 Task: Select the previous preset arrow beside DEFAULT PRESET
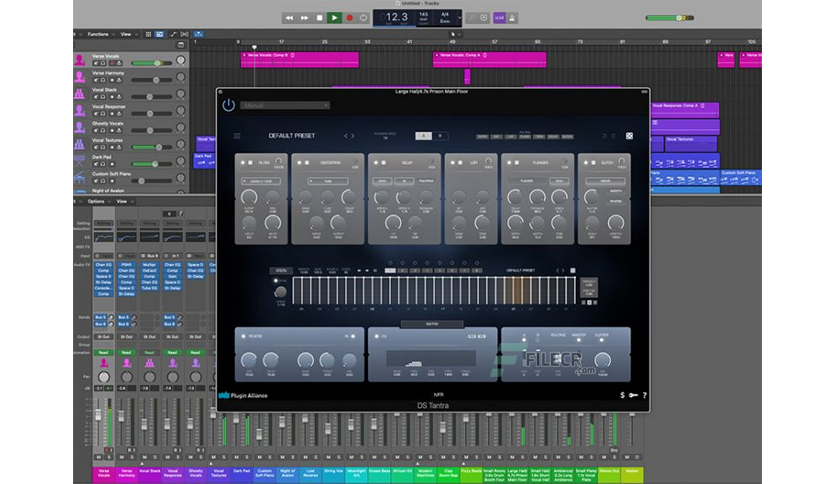coord(345,136)
